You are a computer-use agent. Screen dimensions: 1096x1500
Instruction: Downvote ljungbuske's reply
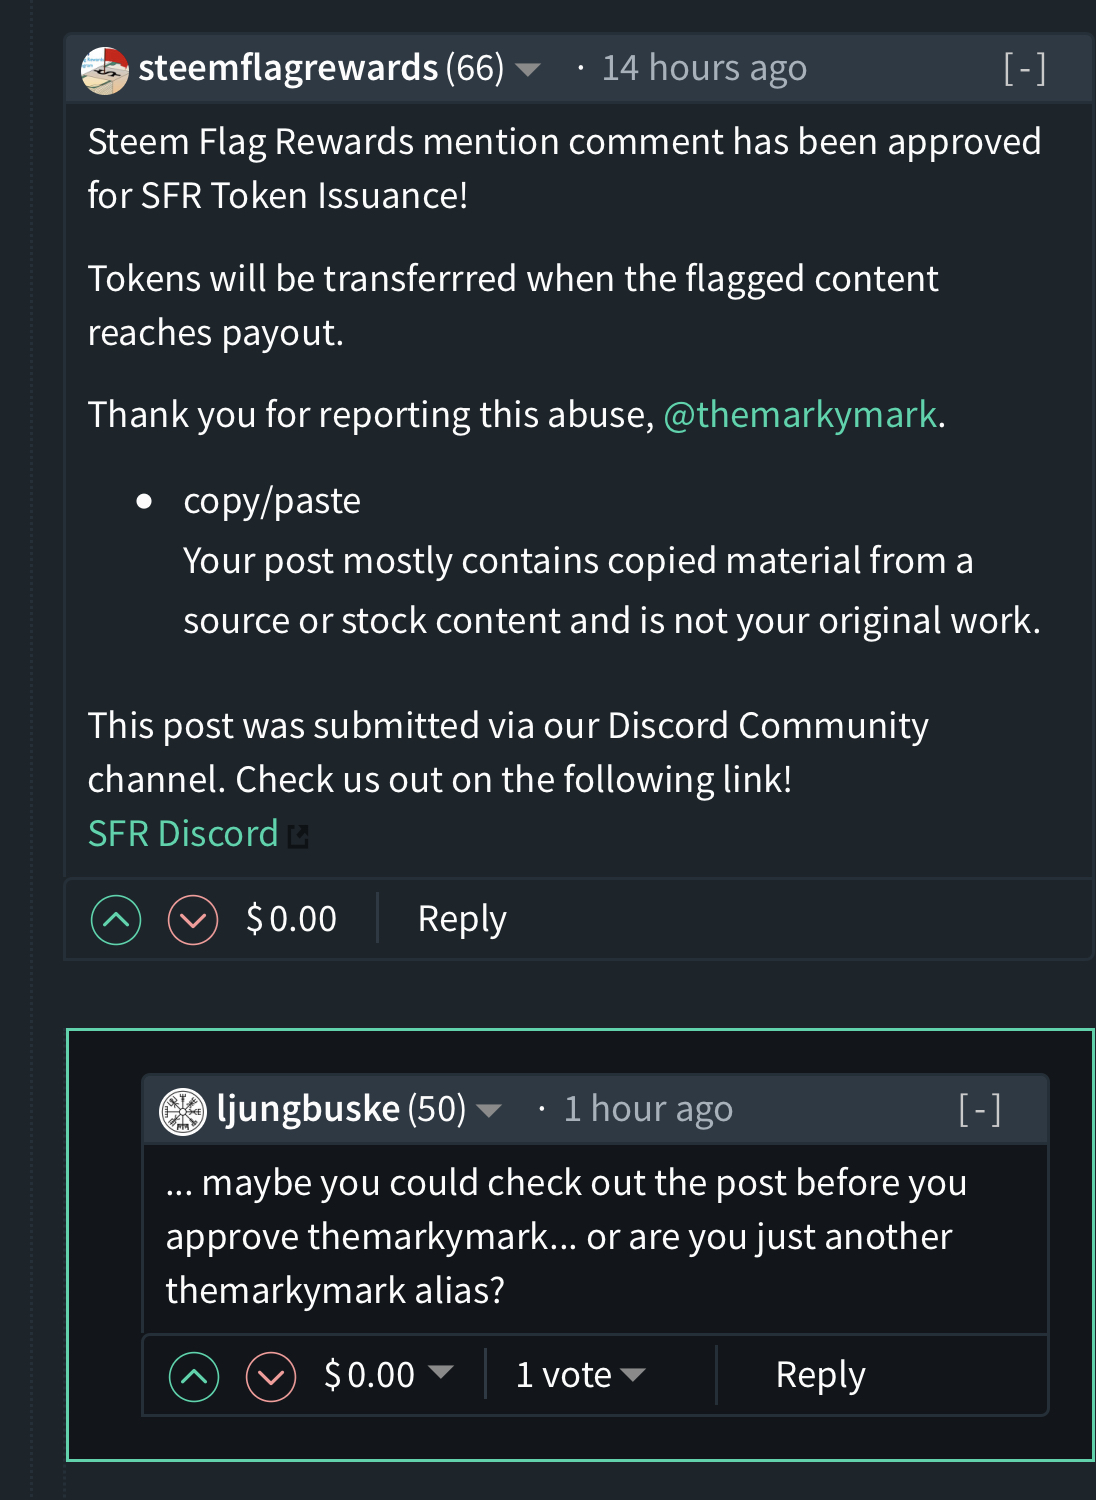coord(271,1377)
